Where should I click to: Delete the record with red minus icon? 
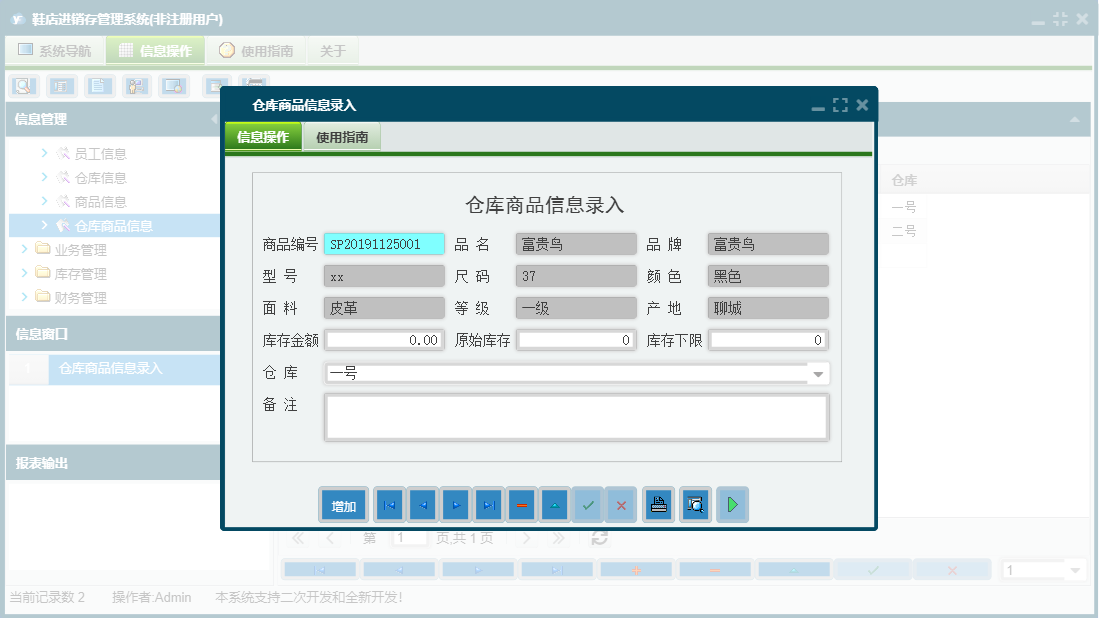click(521, 505)
